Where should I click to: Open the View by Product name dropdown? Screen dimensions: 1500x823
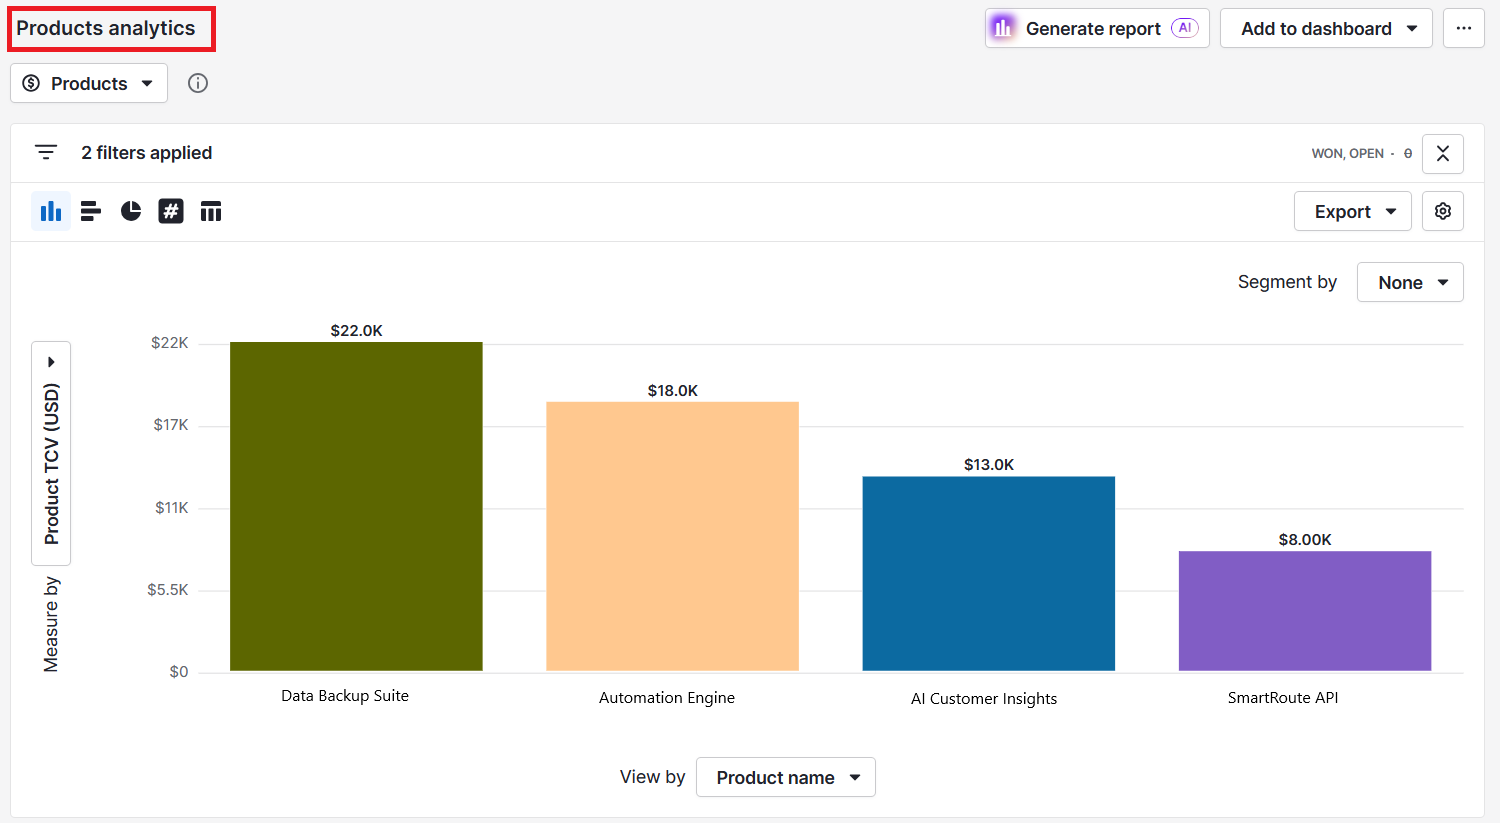pyautogui.click(x=786, y=777)
